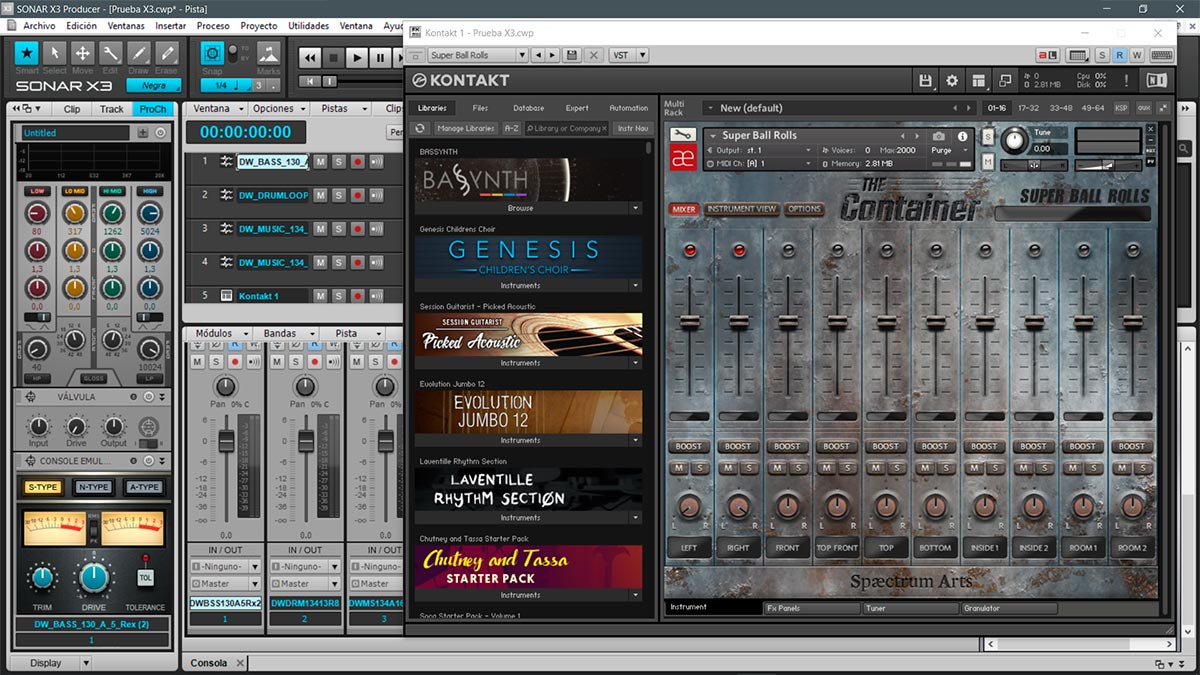Toggle ProChannel power button beside Untitled
The width and height of the screenshot is (1200, 675).
coord(161,133)
